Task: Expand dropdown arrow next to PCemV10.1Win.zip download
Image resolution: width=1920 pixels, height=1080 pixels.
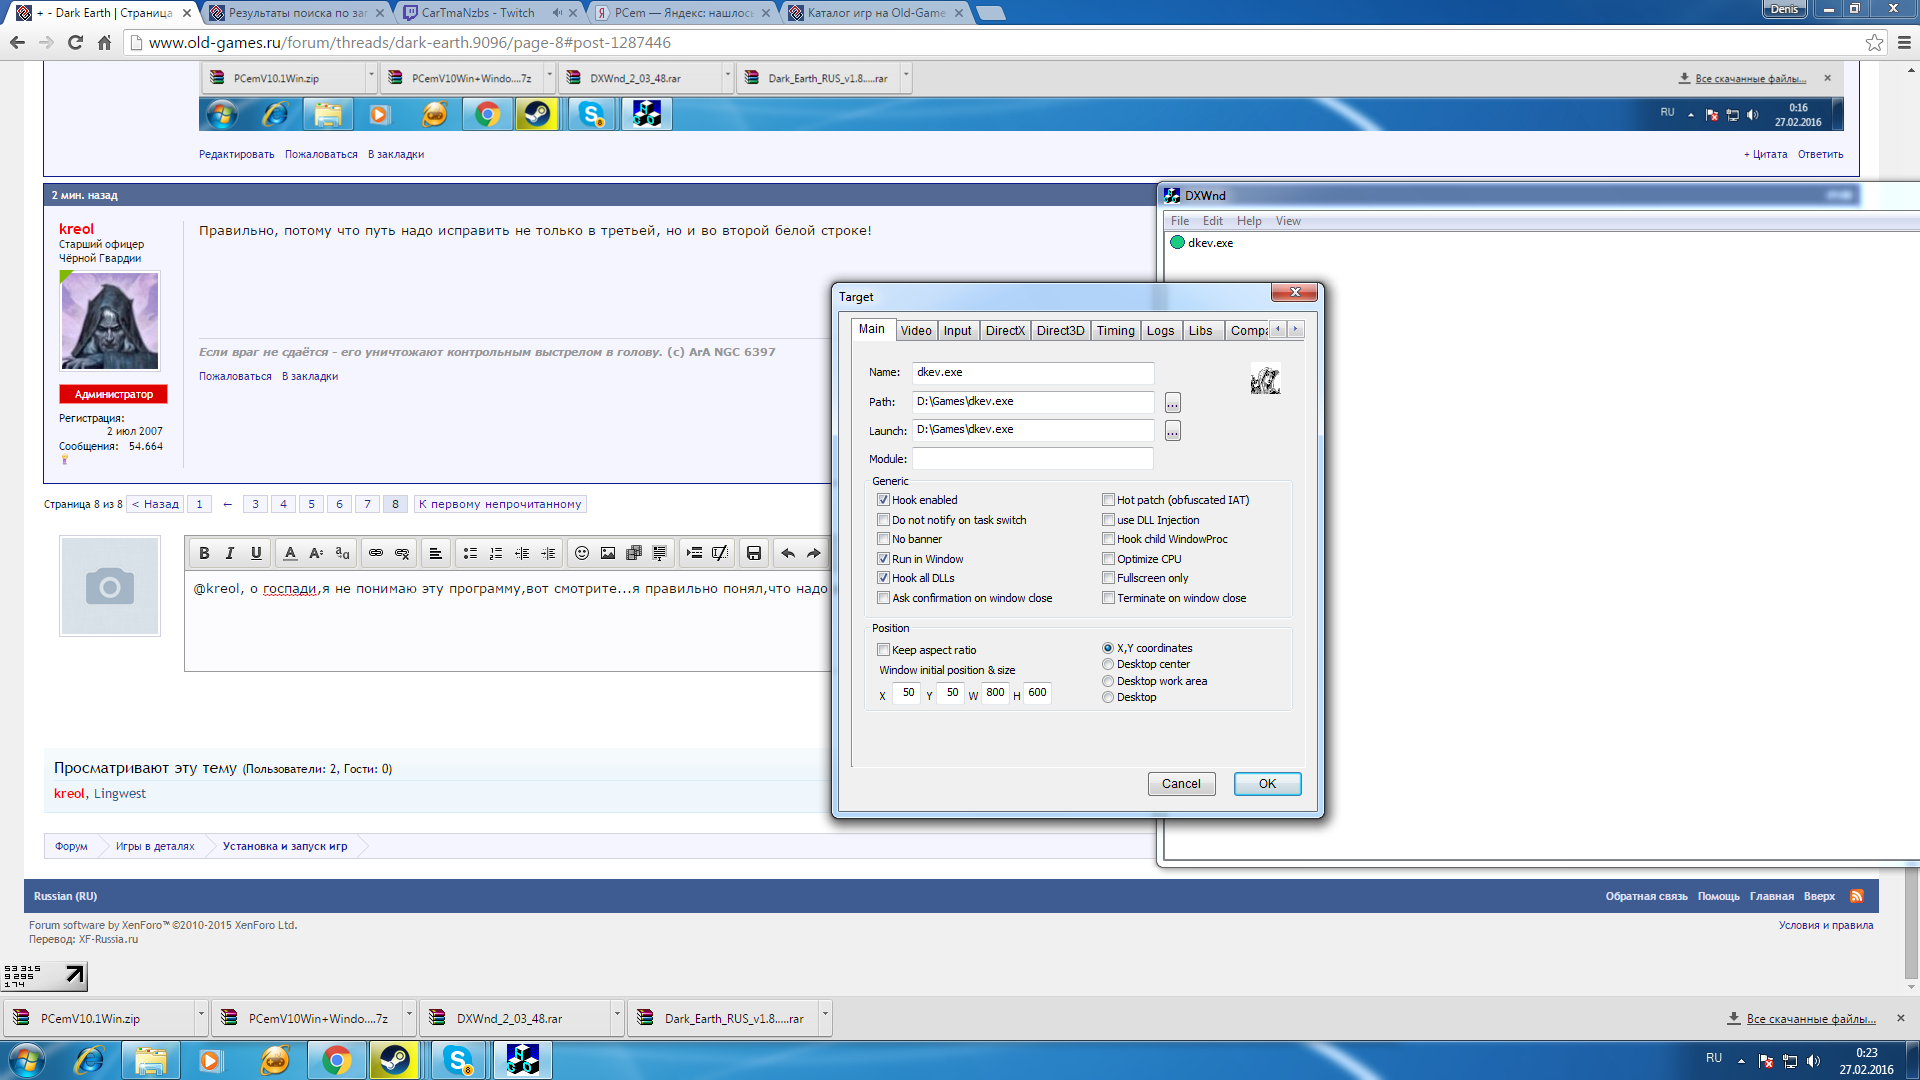Action: 201,1015
